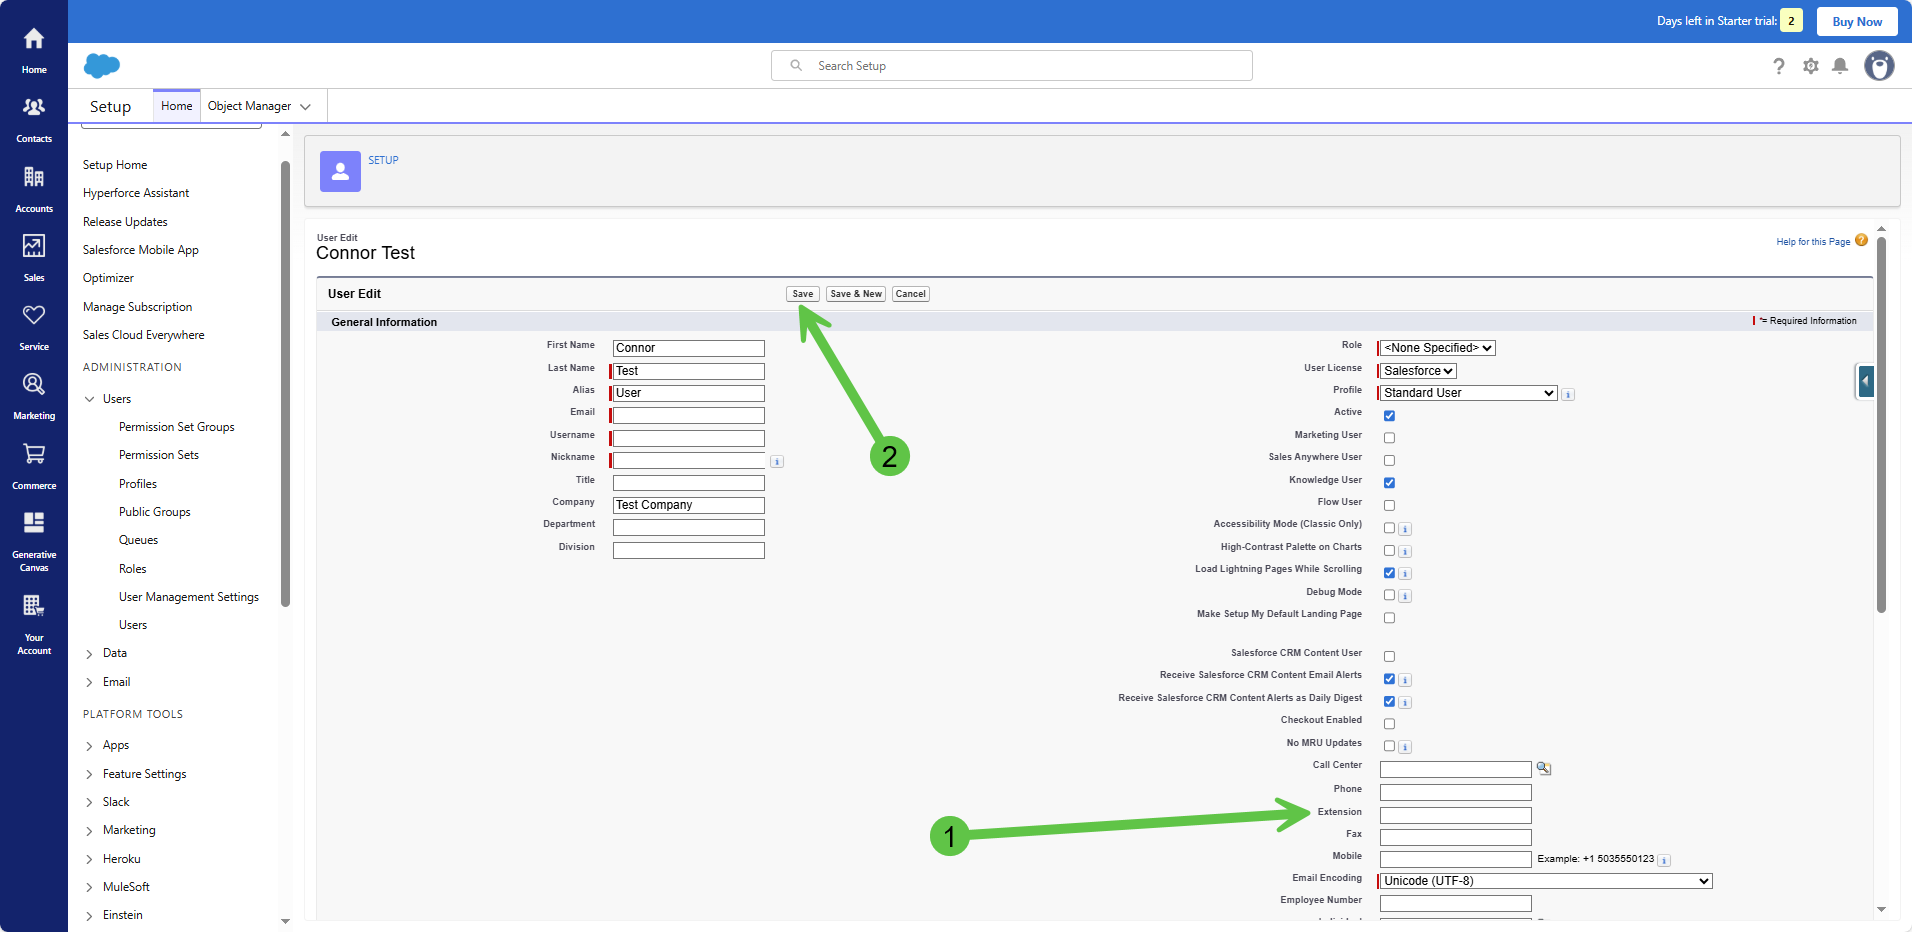Click into the Email input field

[x=688, y=416]
